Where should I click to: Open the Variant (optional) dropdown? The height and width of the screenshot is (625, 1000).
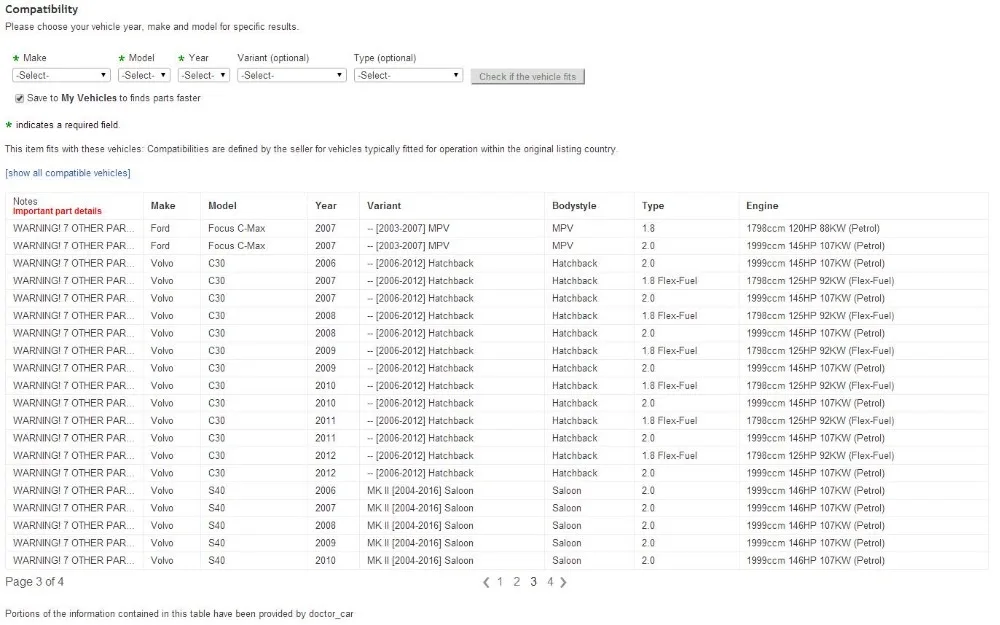[292, 75]
